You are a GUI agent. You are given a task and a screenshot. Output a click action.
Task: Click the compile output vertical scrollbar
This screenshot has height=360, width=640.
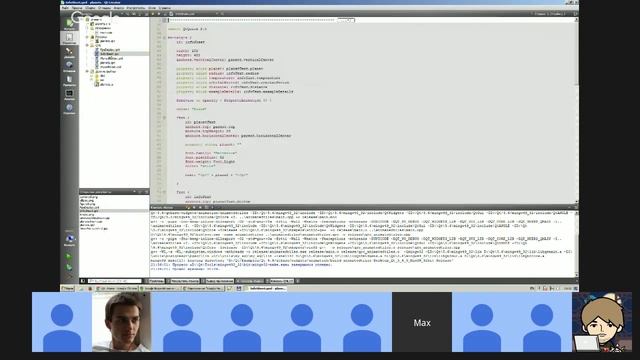pos(576,243)
